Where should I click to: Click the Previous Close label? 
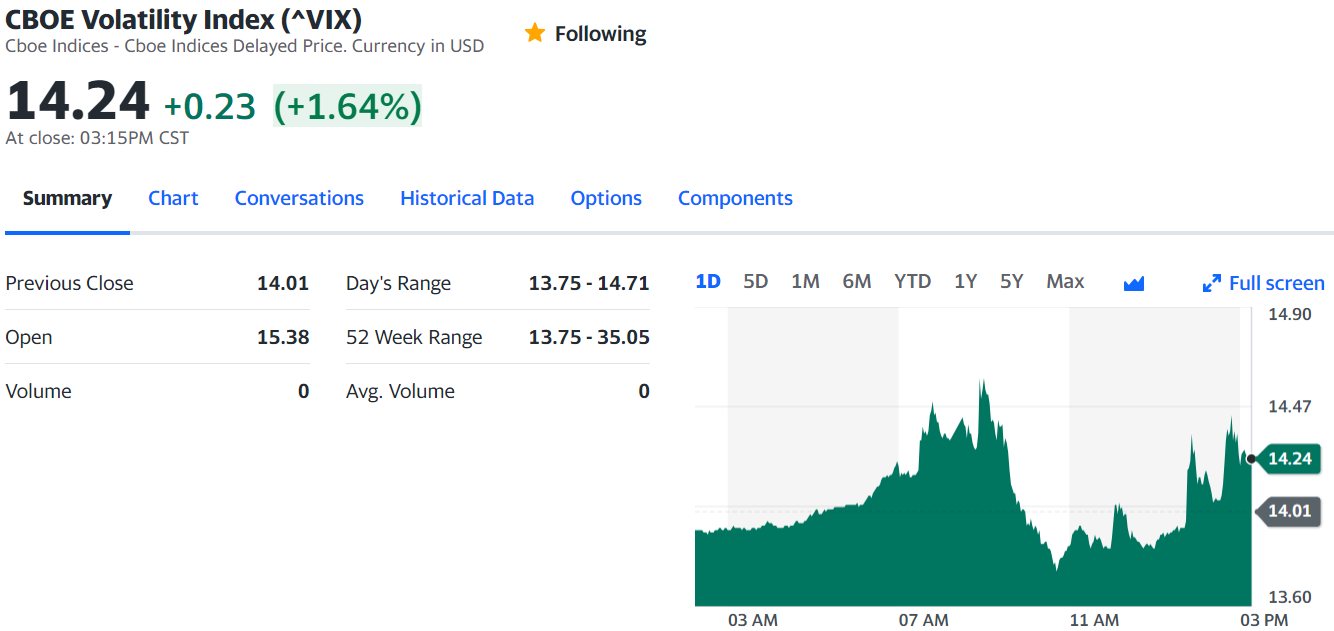click(x=69, y=283)
